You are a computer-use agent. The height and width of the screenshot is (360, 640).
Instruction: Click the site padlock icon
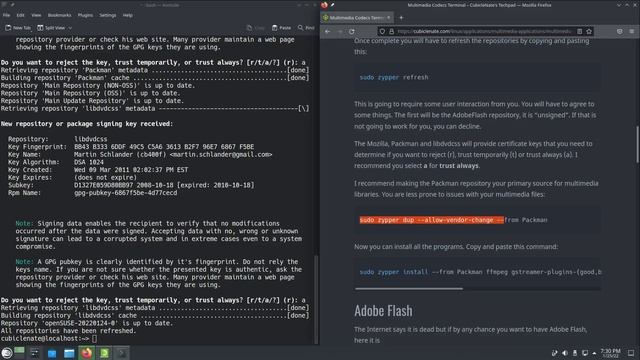[391, 31]
